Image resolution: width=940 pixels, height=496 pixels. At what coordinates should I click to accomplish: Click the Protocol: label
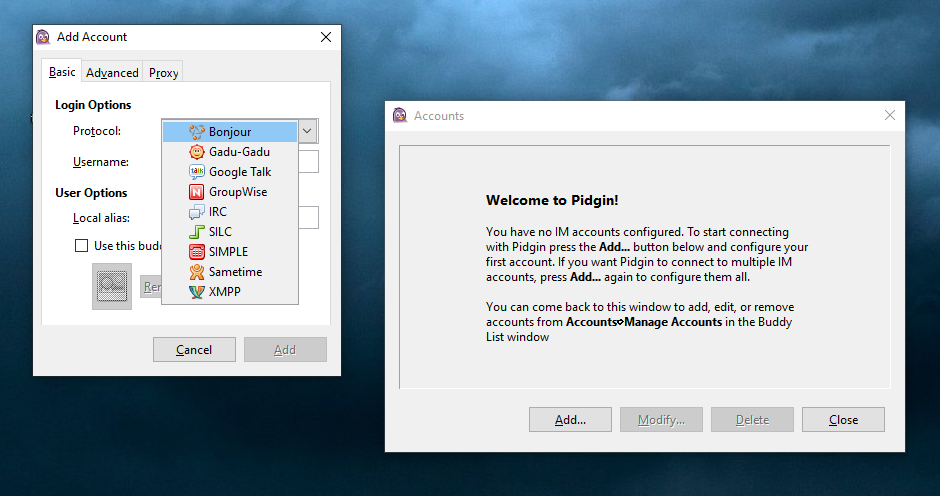[97, 131]
